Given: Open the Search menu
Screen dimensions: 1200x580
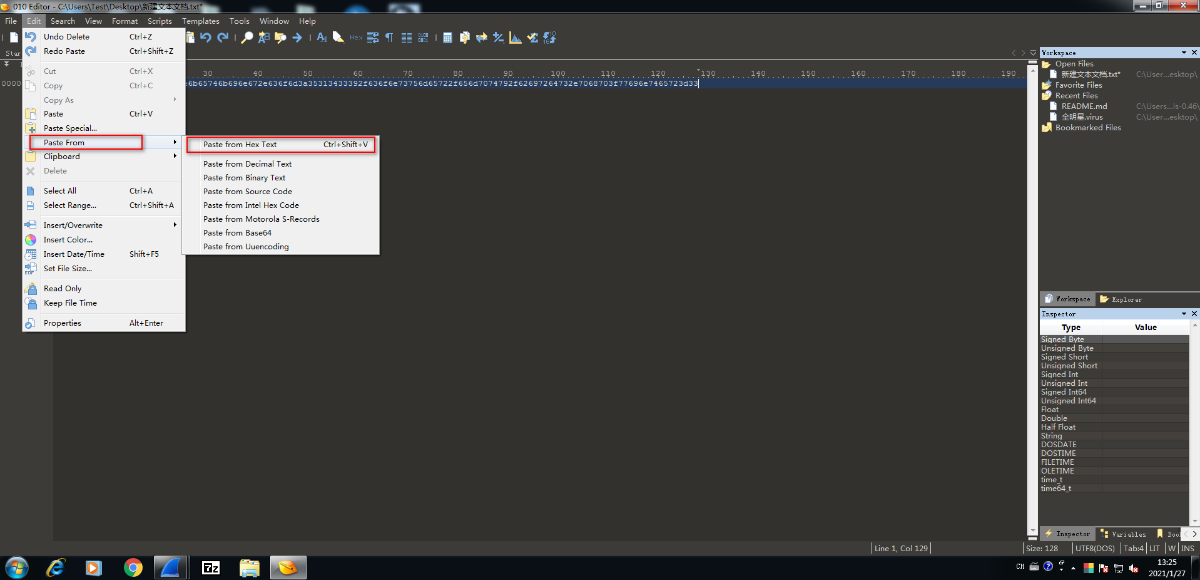Looking at the screenshot, I should [62, 21].
